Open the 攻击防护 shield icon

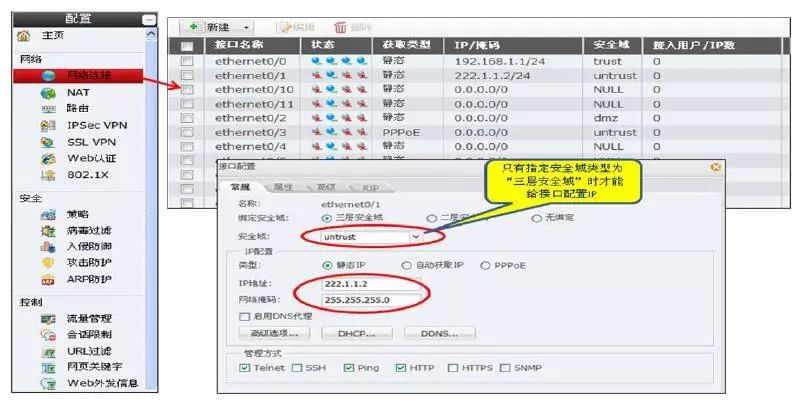pyautogui.click(x=48, y=263)
